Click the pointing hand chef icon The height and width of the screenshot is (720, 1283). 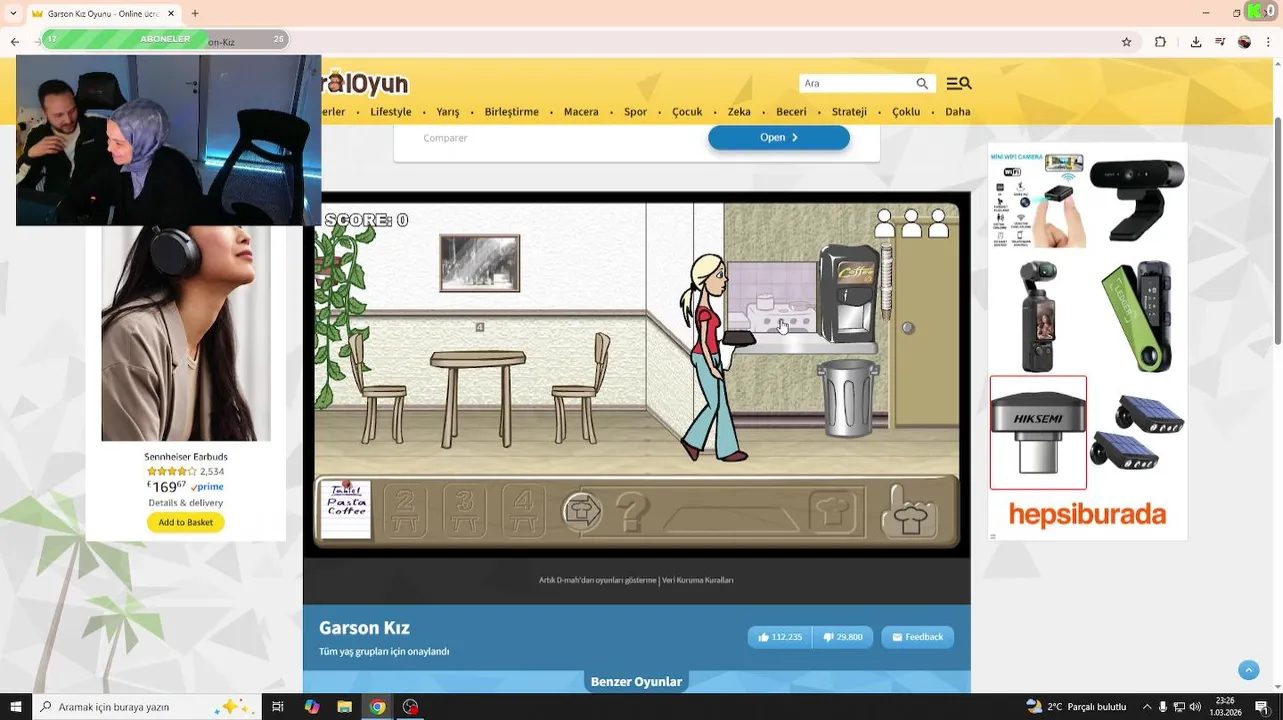[x=909, y=512]
